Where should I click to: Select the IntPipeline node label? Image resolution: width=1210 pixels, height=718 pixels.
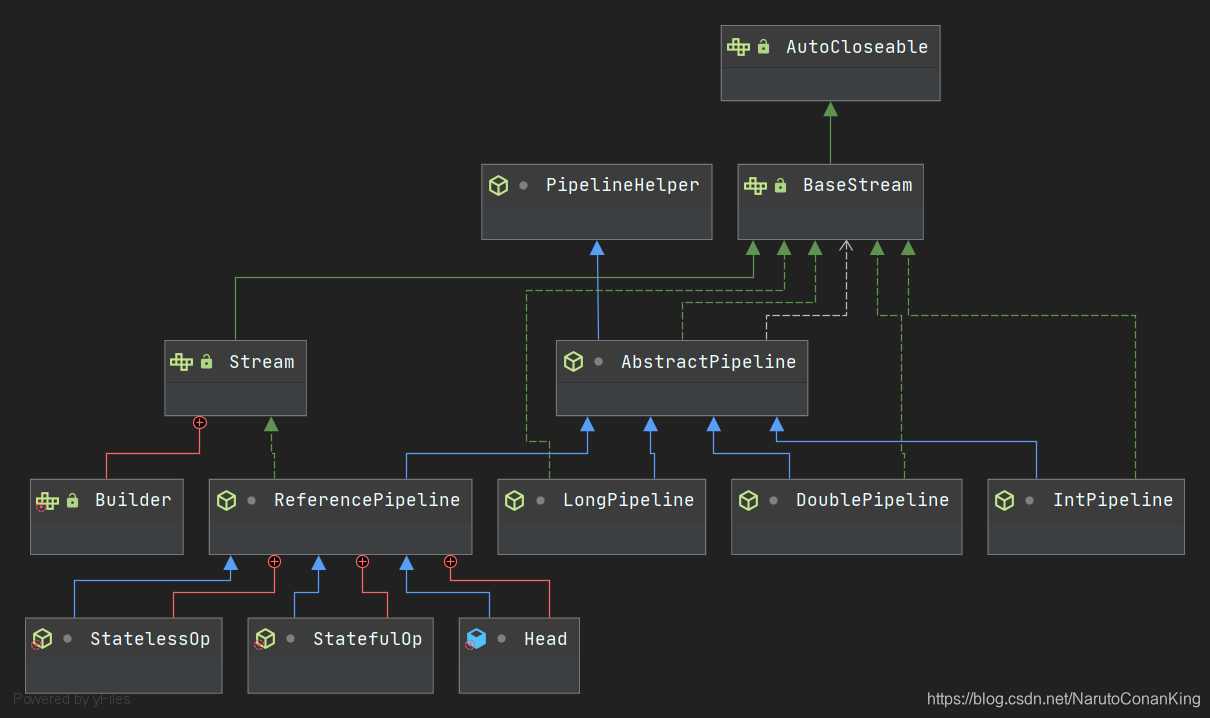[x=1113, y=500]
